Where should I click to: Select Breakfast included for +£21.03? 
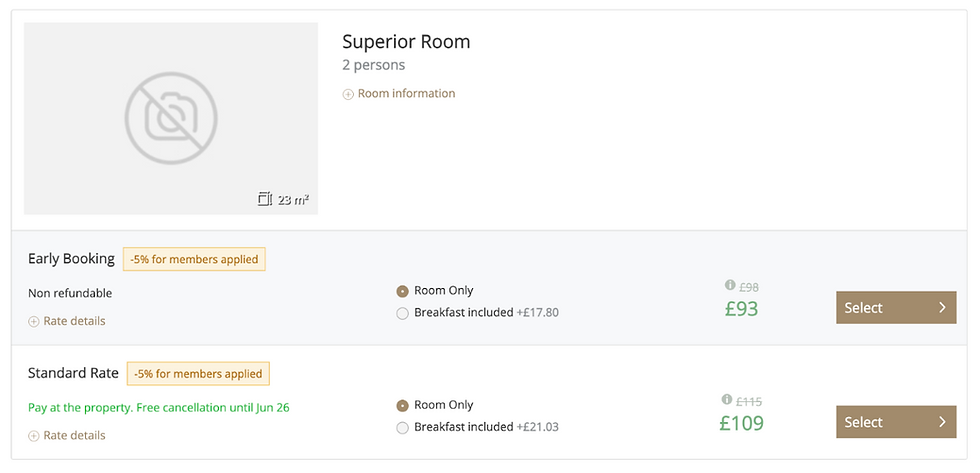coord(403,427)
